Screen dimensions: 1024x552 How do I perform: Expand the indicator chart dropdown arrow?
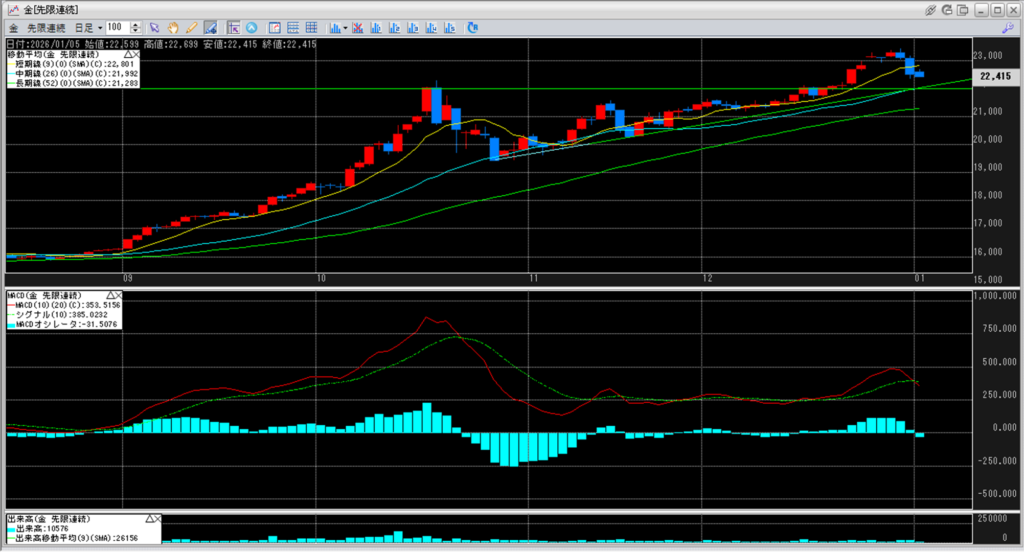pyautogui.click(x=345, y=27)
